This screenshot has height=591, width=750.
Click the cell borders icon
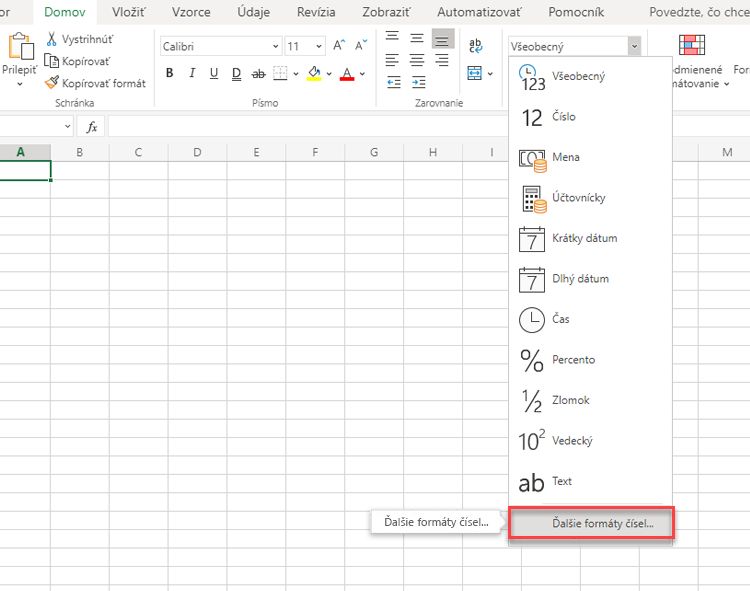(280, 73)
